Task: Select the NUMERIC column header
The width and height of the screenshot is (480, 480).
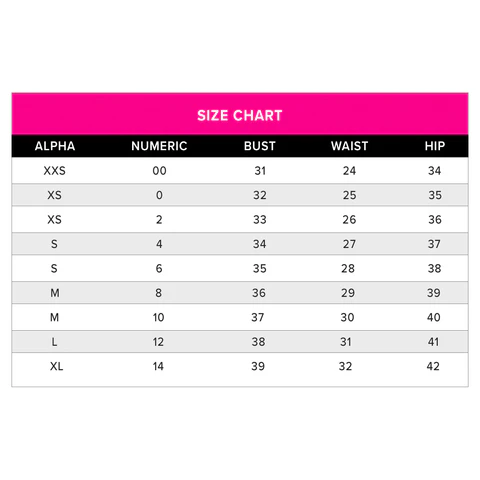Action: pos(159,146)
